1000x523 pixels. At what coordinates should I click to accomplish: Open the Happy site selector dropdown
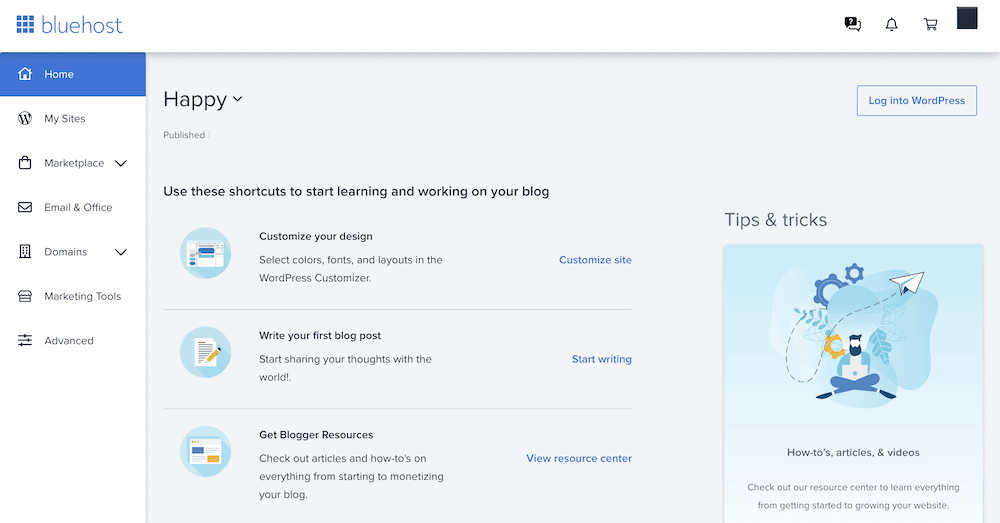[203, 99]
